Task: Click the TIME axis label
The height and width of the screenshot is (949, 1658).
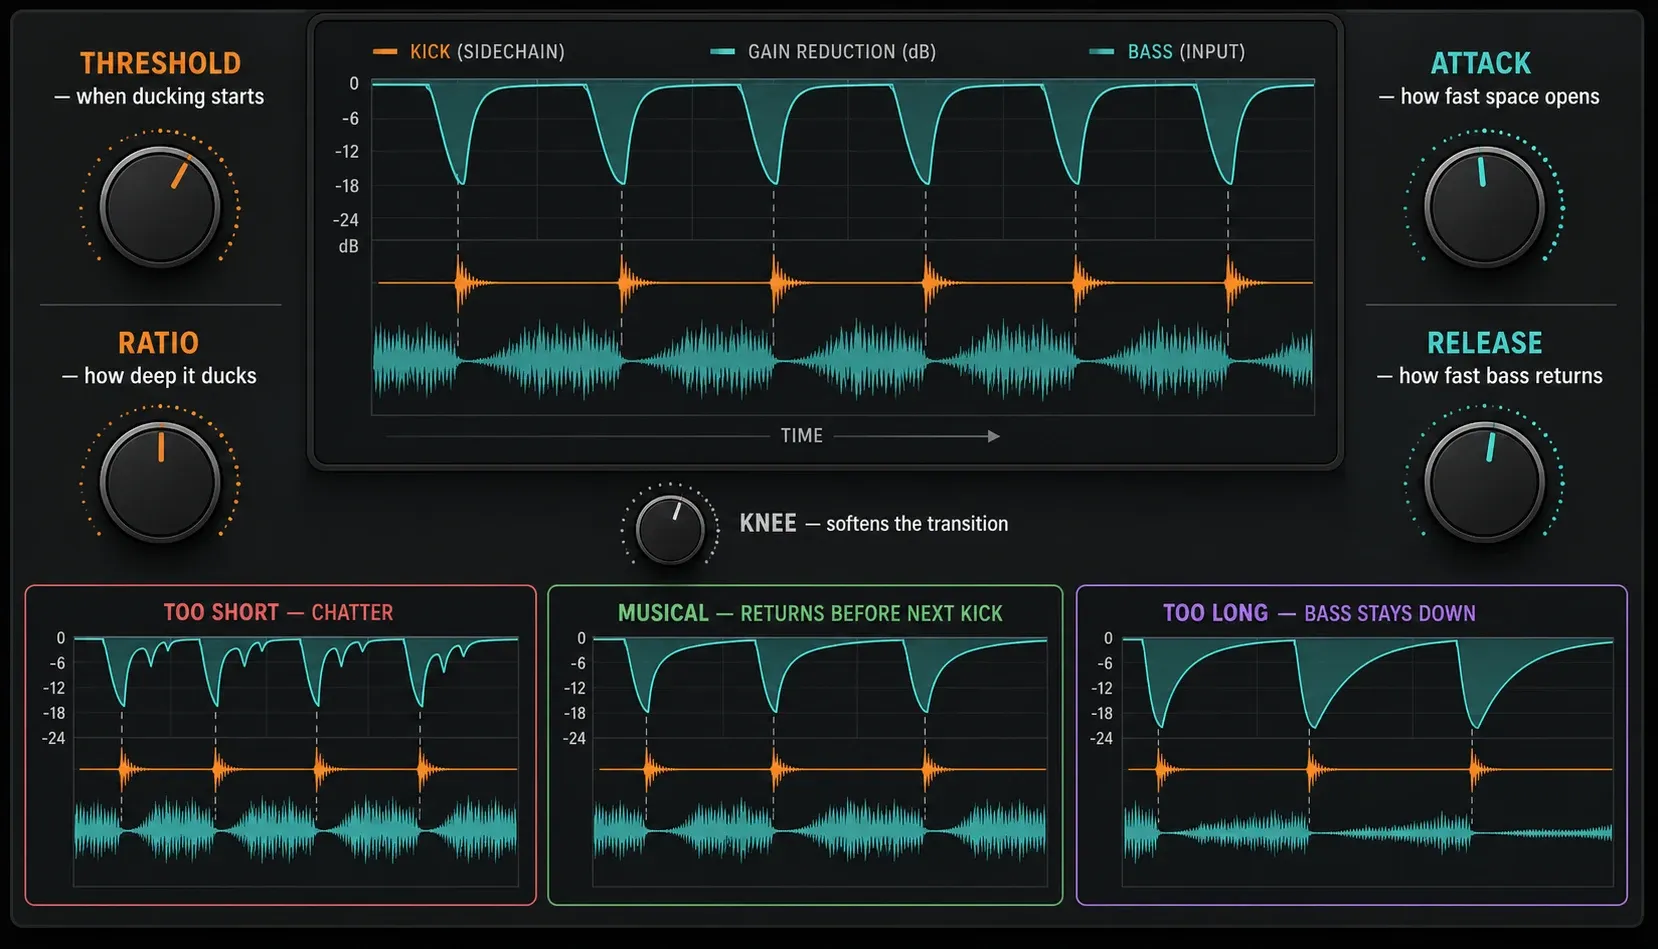Action: [802, 435]
